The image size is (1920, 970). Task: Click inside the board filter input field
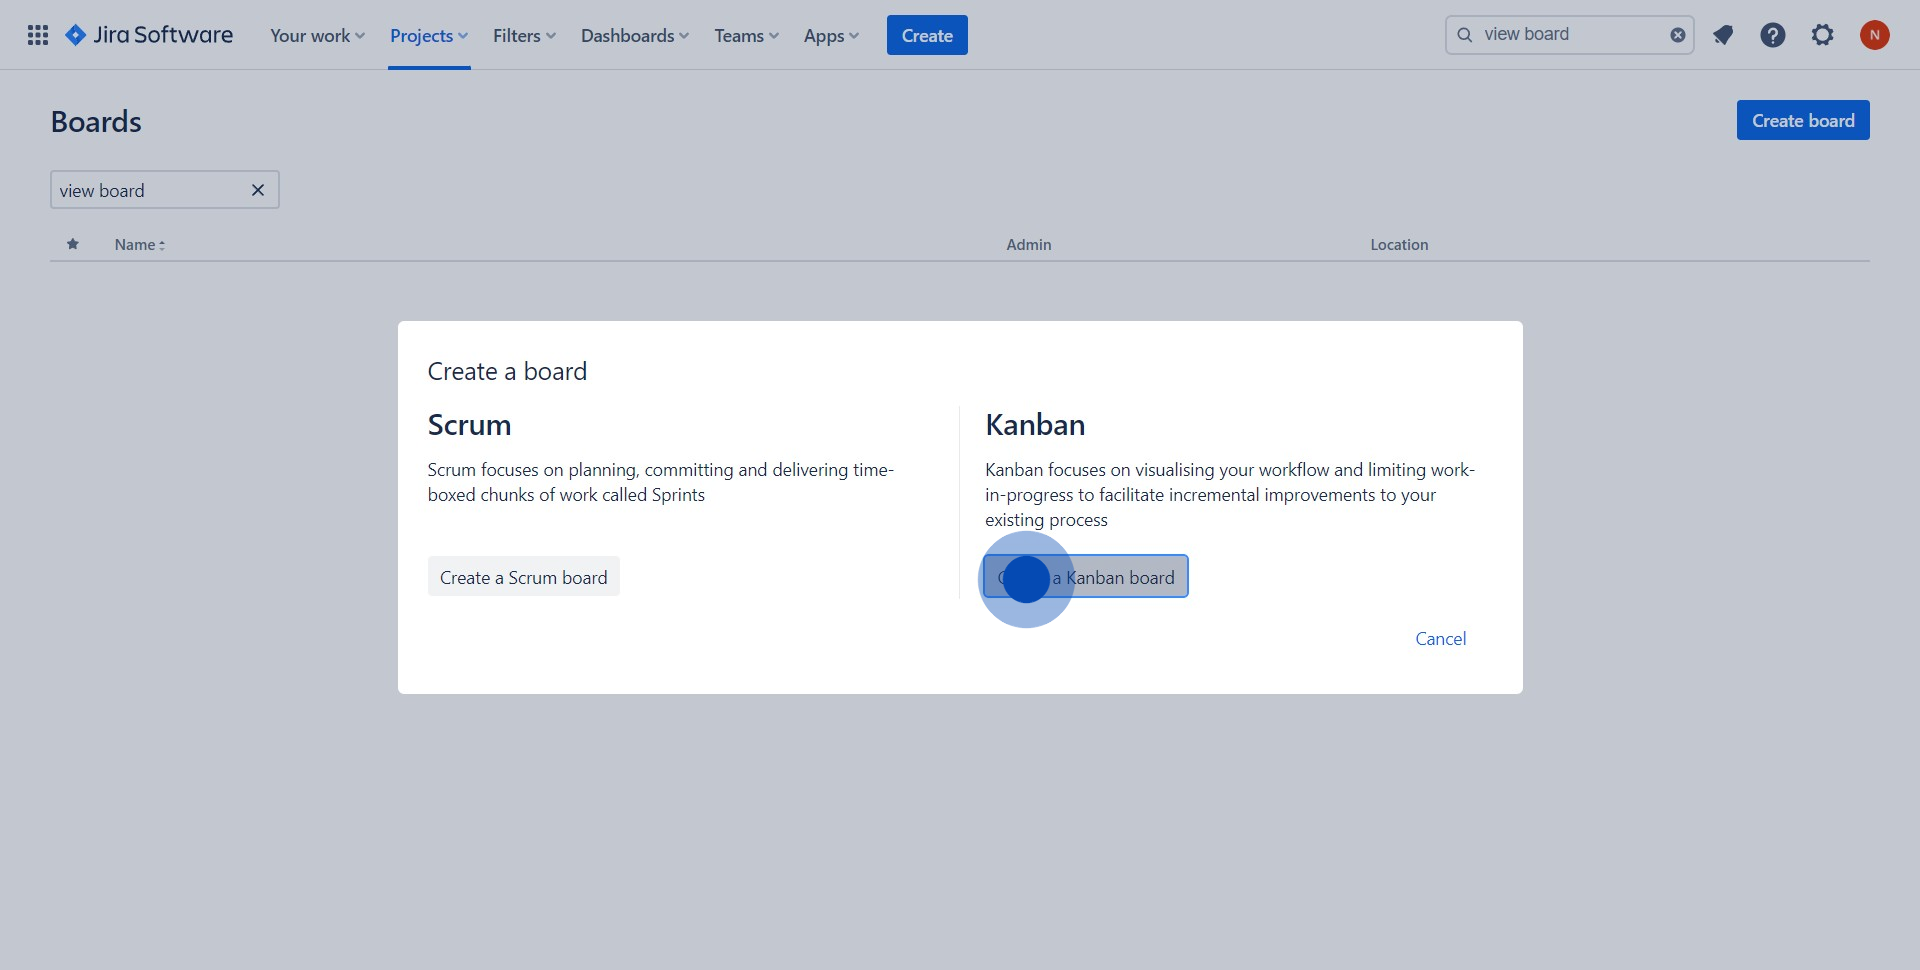(x=140, y=189)
